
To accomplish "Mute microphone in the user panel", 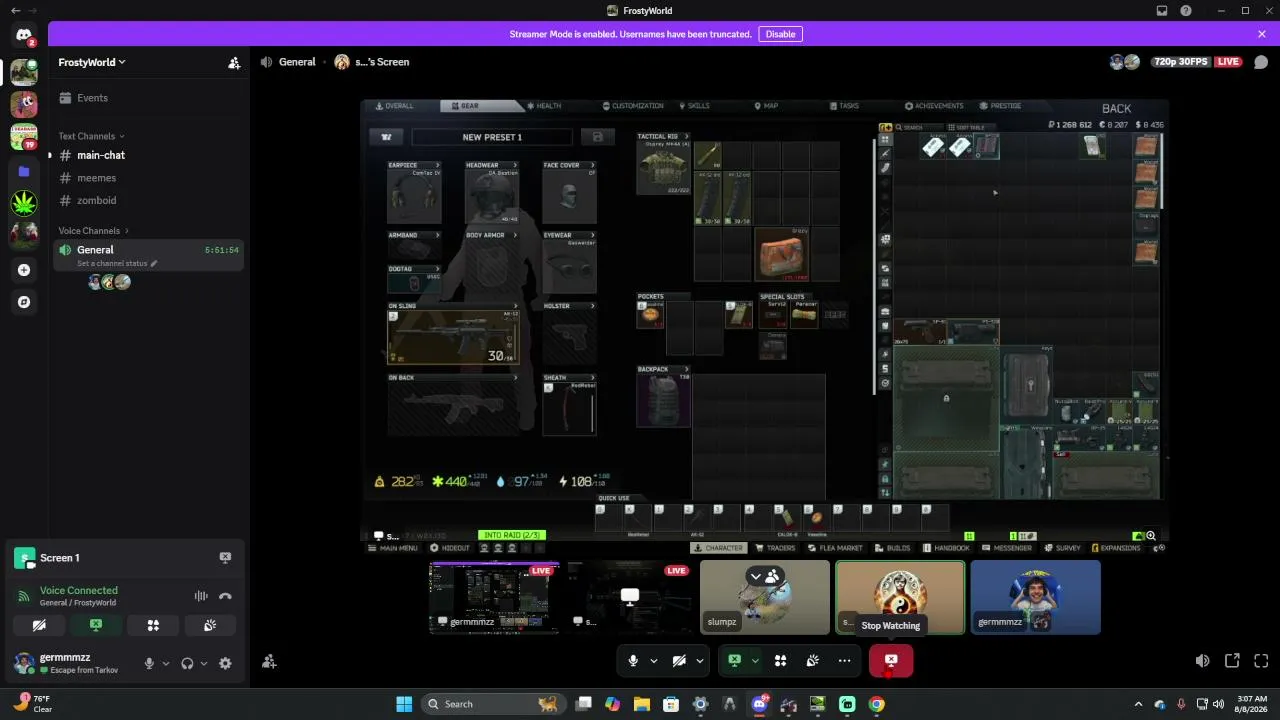I will pos(150,663).
